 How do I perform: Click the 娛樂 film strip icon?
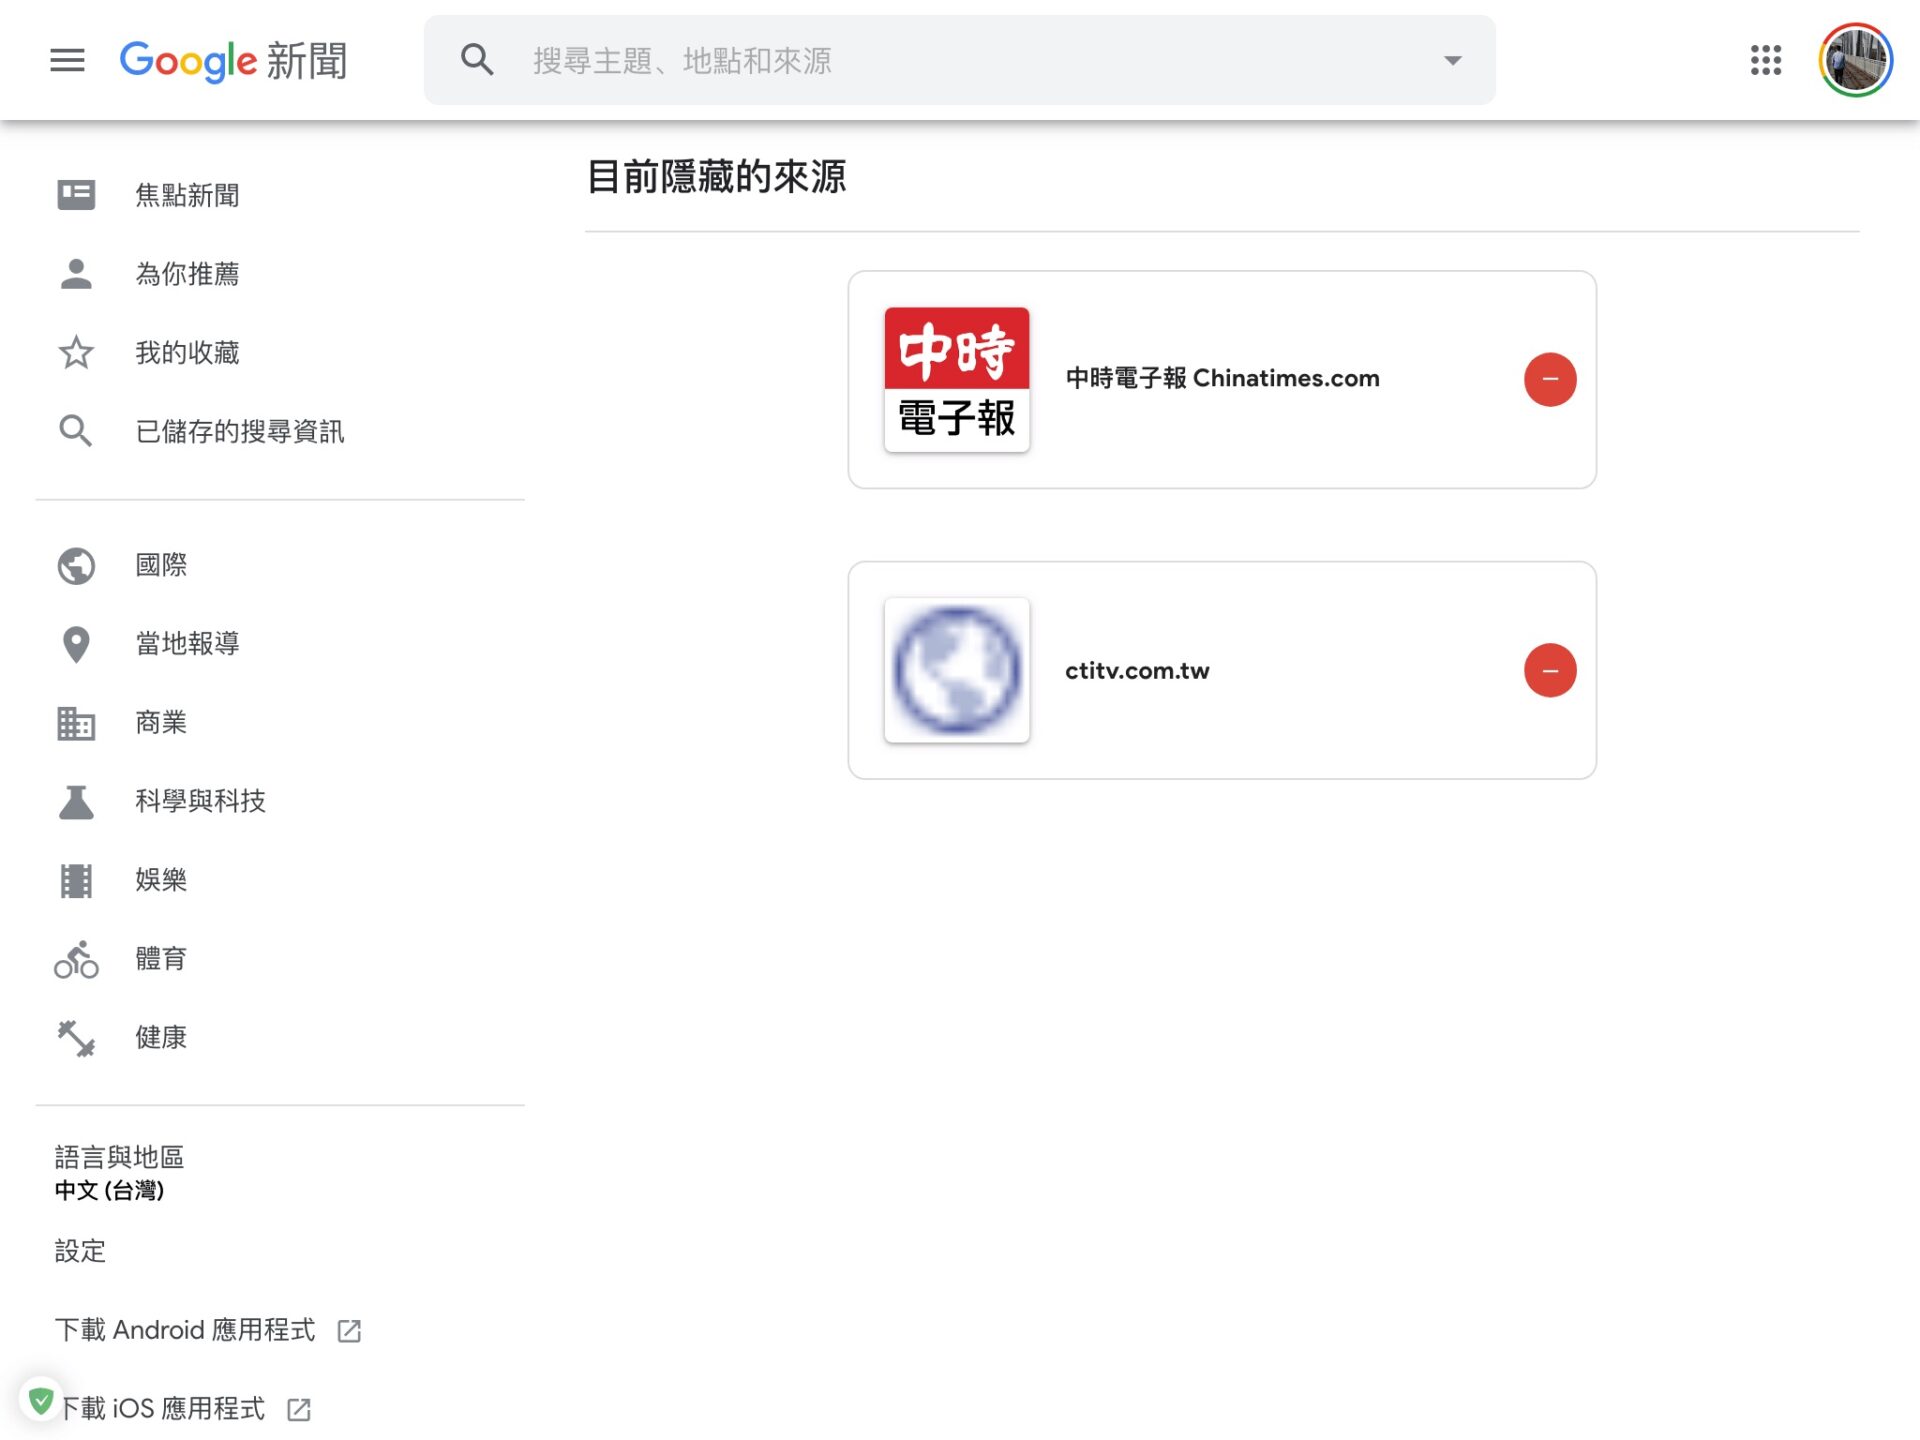pos(76,880)
